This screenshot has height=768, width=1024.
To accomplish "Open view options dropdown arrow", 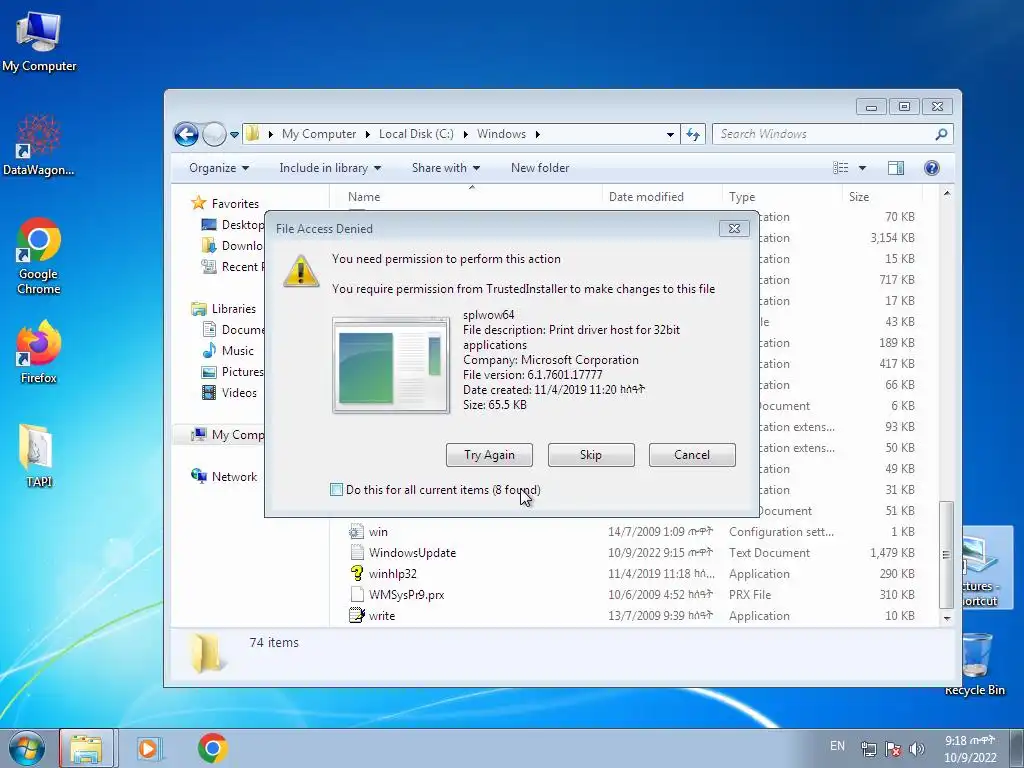I will click(x=862, y=168).
